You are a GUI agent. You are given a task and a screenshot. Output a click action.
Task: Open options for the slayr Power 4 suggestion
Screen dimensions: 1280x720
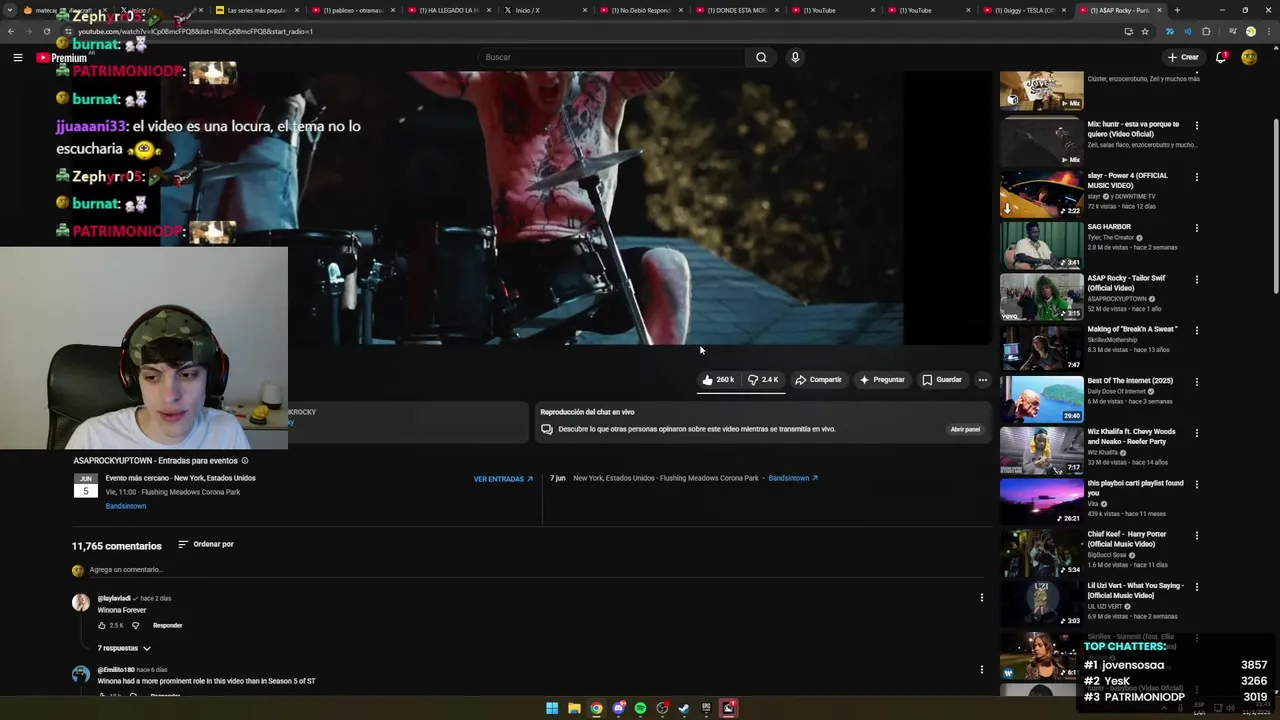pyautogui.click(x=1196, y=177)
